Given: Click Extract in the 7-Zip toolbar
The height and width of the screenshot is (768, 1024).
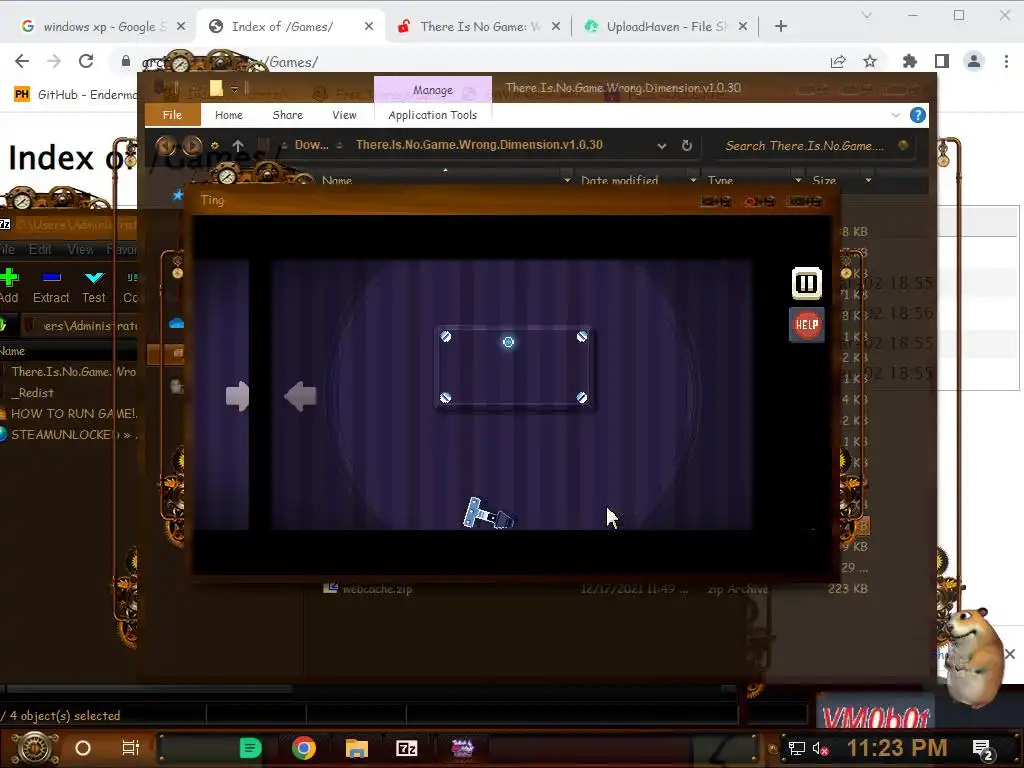Looking at the screenshot, I should (x=51, y=286).
